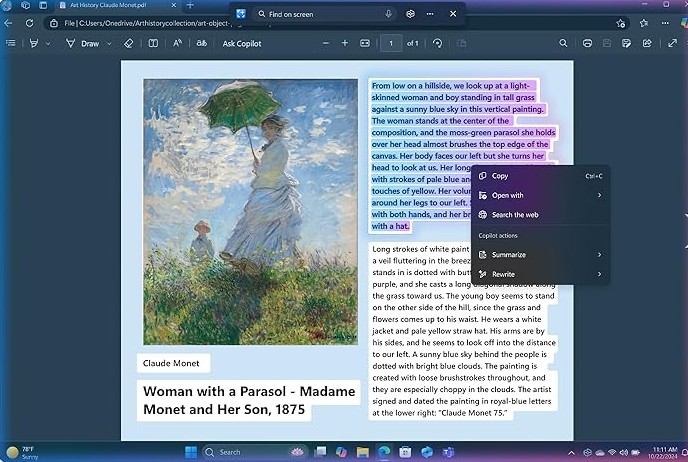Expand the Summarize submenu arrow
The image size is (688, 462).
point(599,255)
